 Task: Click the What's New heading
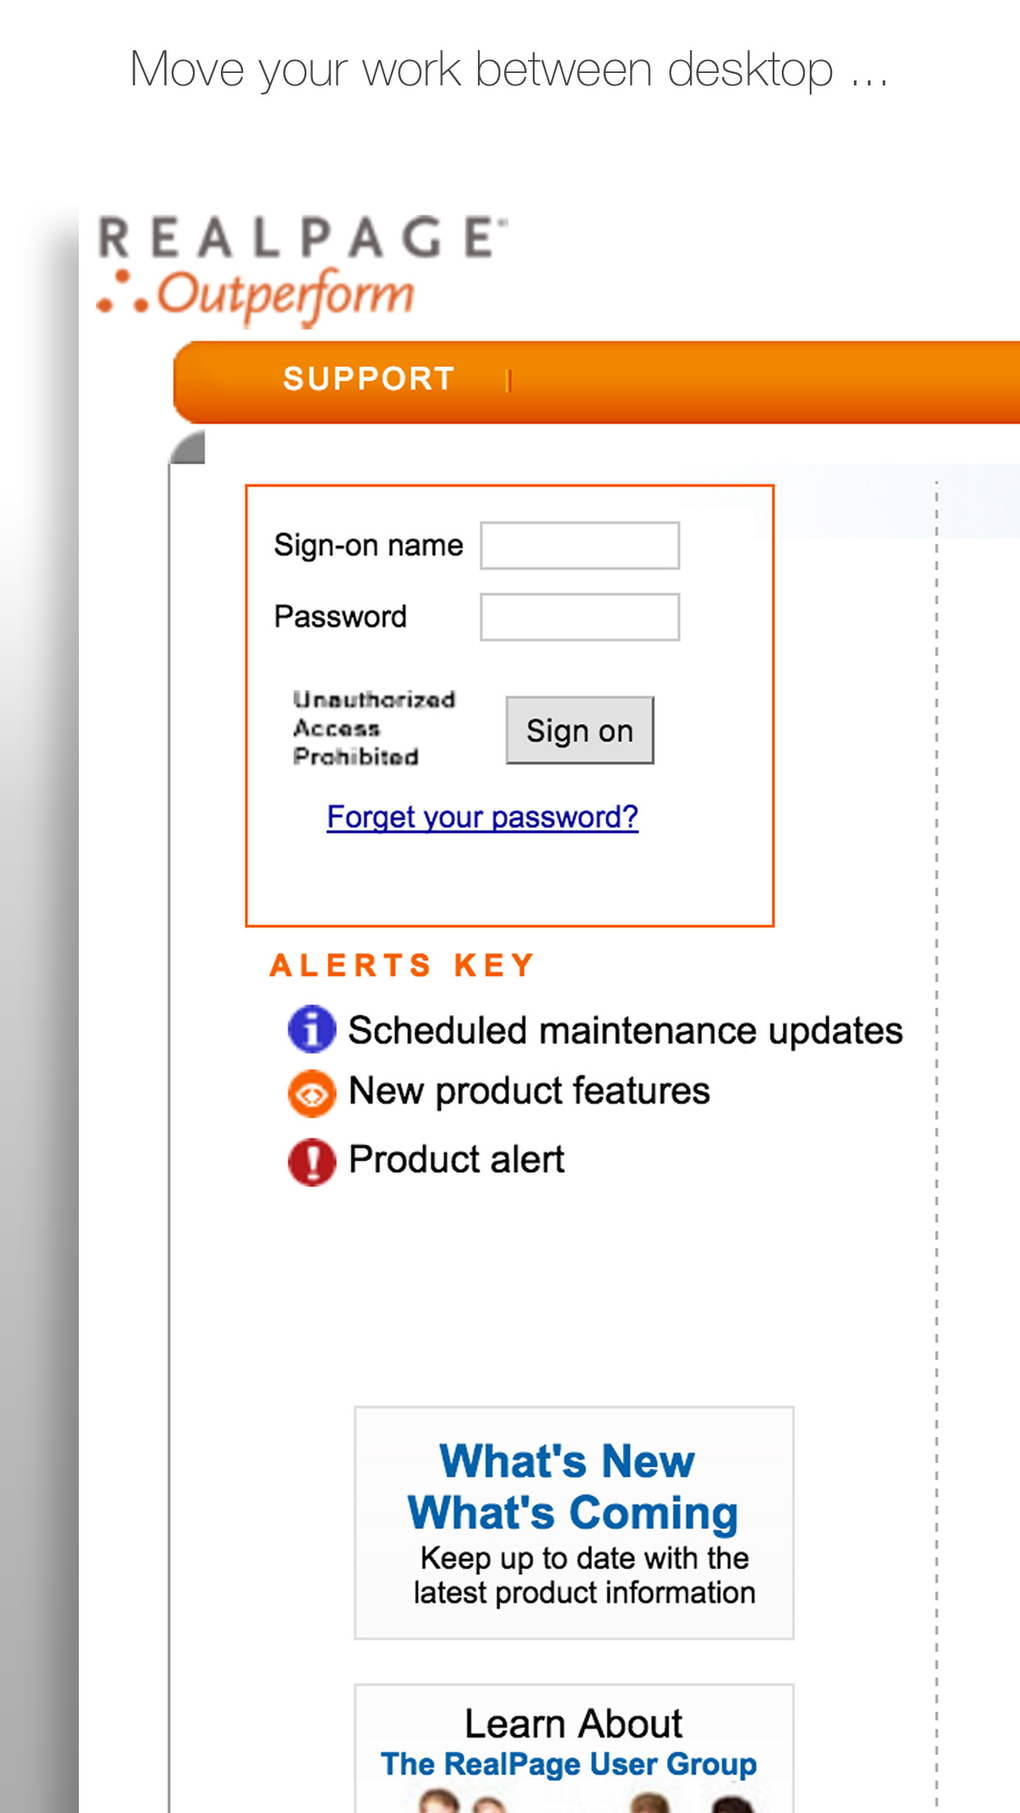tap(567, 1461)
